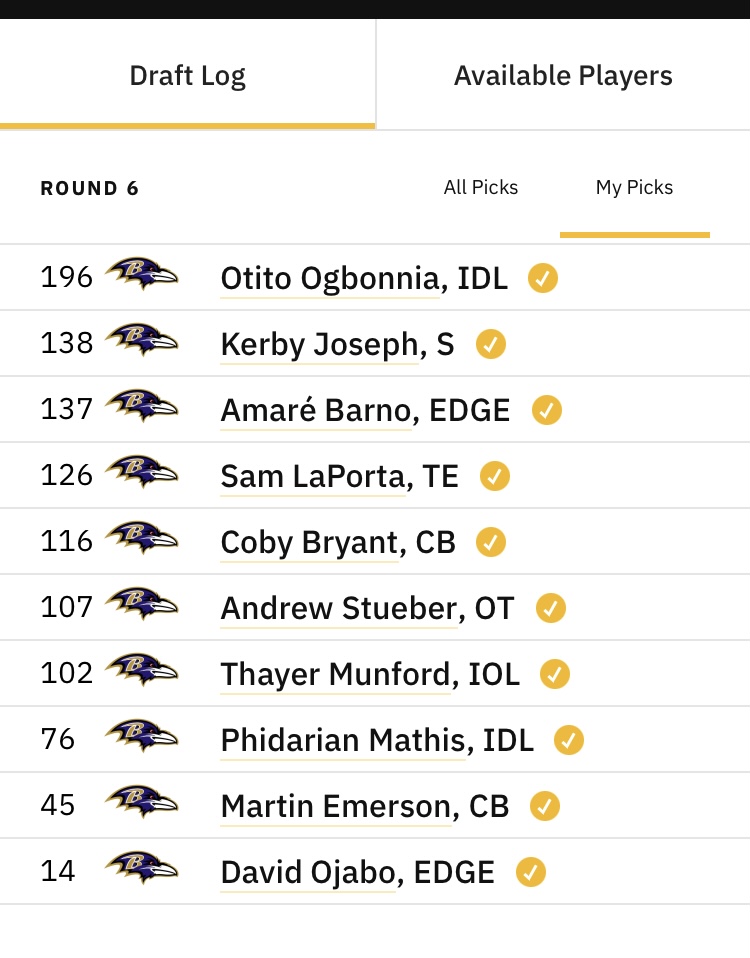Select the Draft Log tab
The width and height of the screenshot is (750, 958).
click(188, 75)
